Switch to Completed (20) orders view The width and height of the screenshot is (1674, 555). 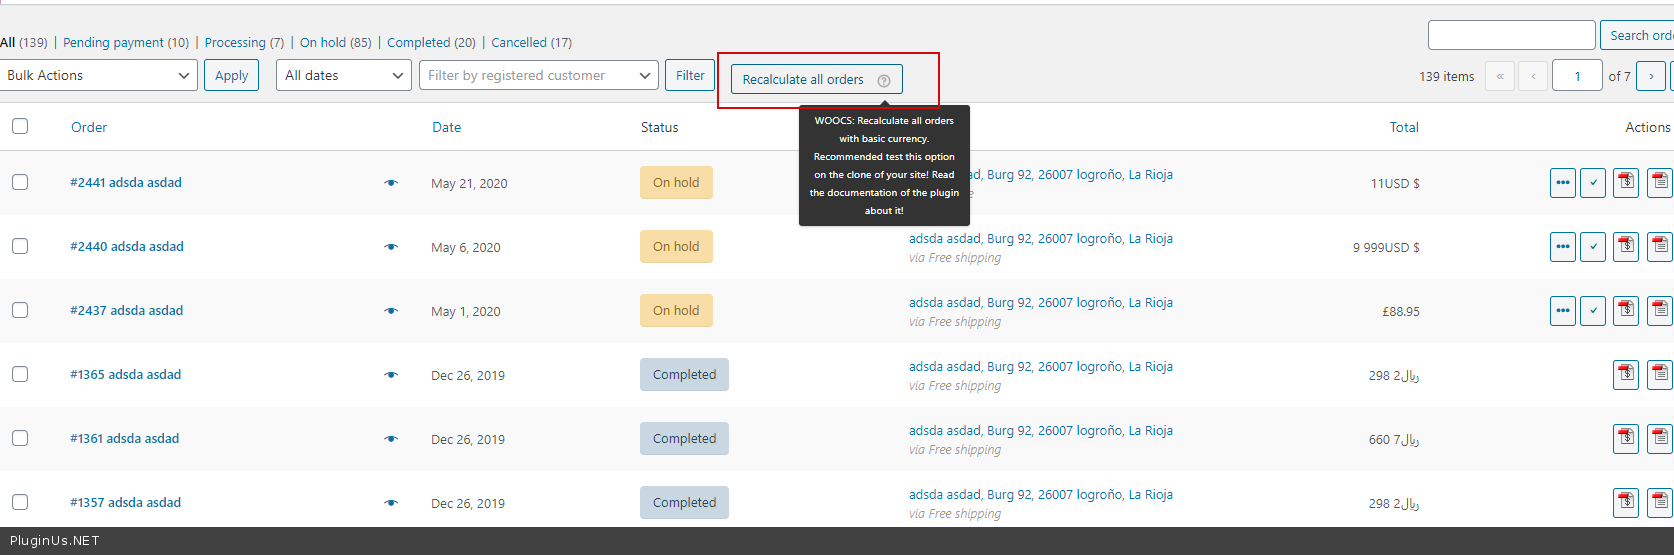tap(431, 42)
